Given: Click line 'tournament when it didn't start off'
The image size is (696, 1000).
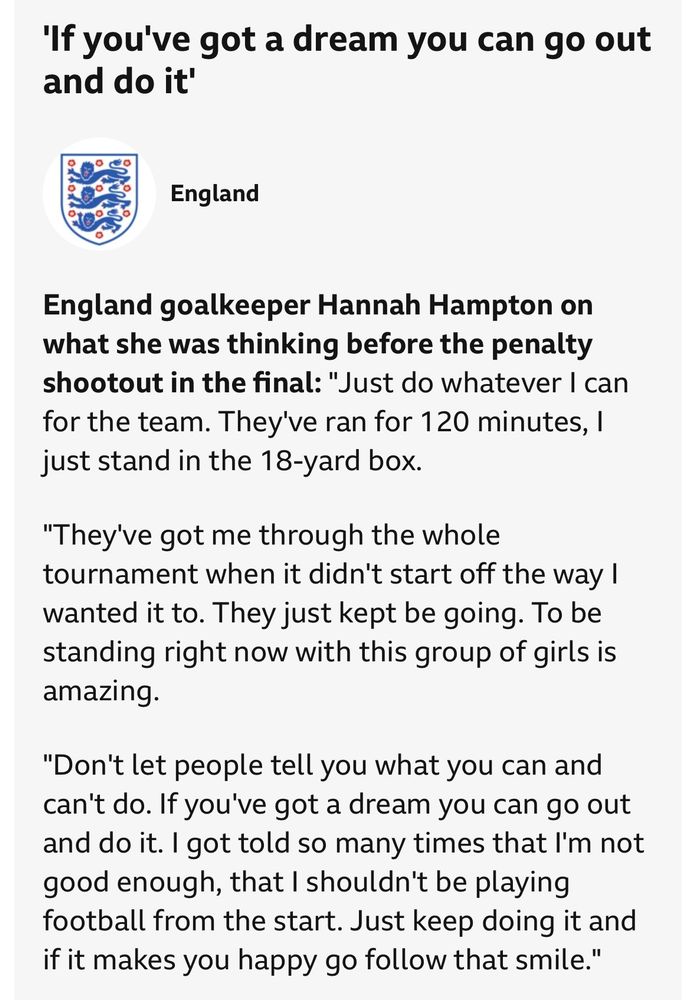Looking at the screenshot, I should coord(330,574).
